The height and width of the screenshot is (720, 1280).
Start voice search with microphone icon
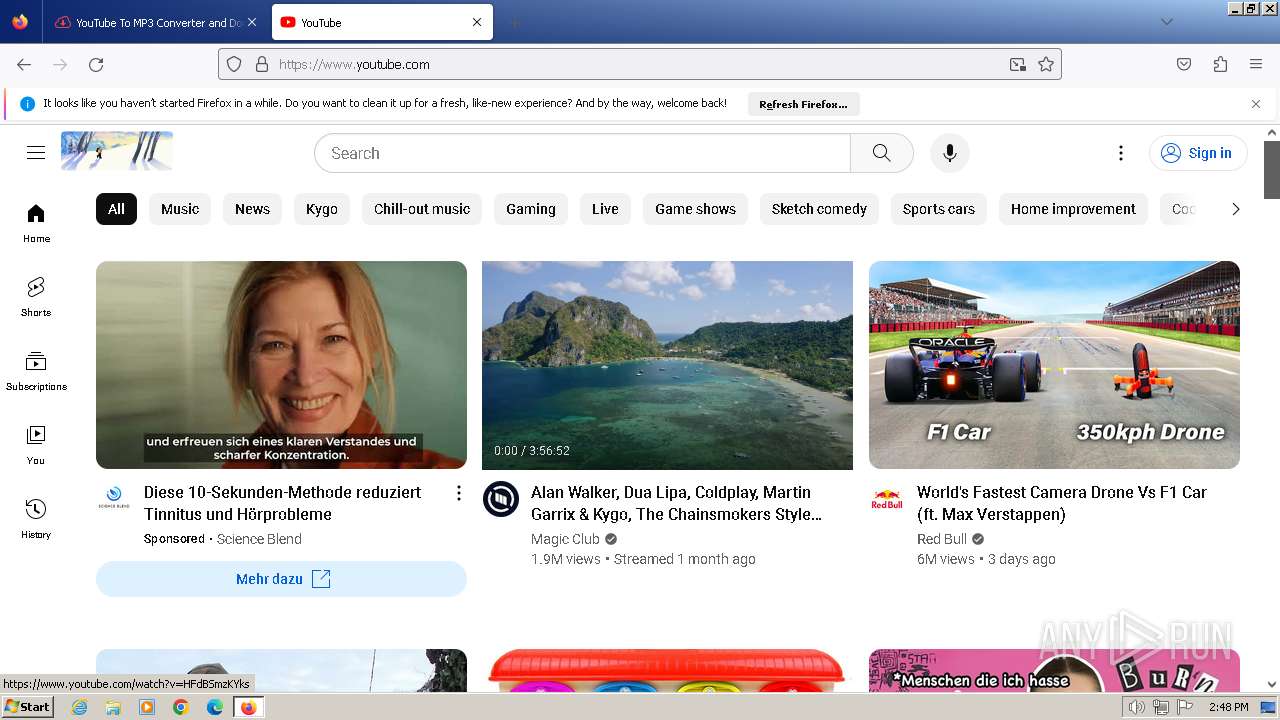950,153
